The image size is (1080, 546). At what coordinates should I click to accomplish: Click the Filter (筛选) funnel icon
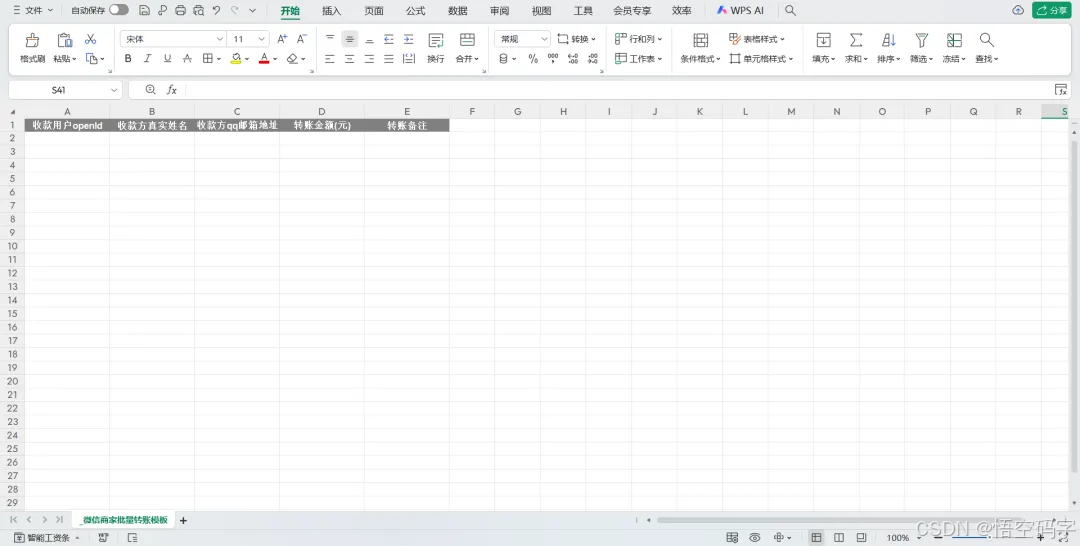click(x=922, y=40)
